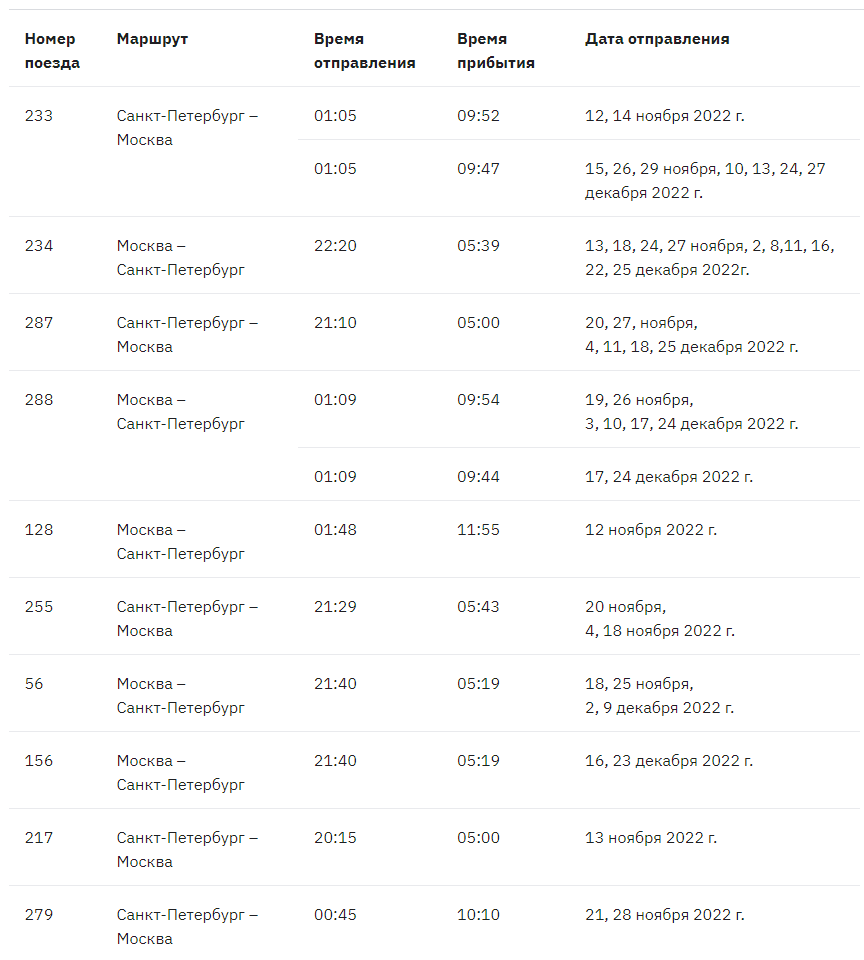The width and height of the screenshot is (864, 960).
Task: Select train number 234 cell
Action: coord(39,246)
